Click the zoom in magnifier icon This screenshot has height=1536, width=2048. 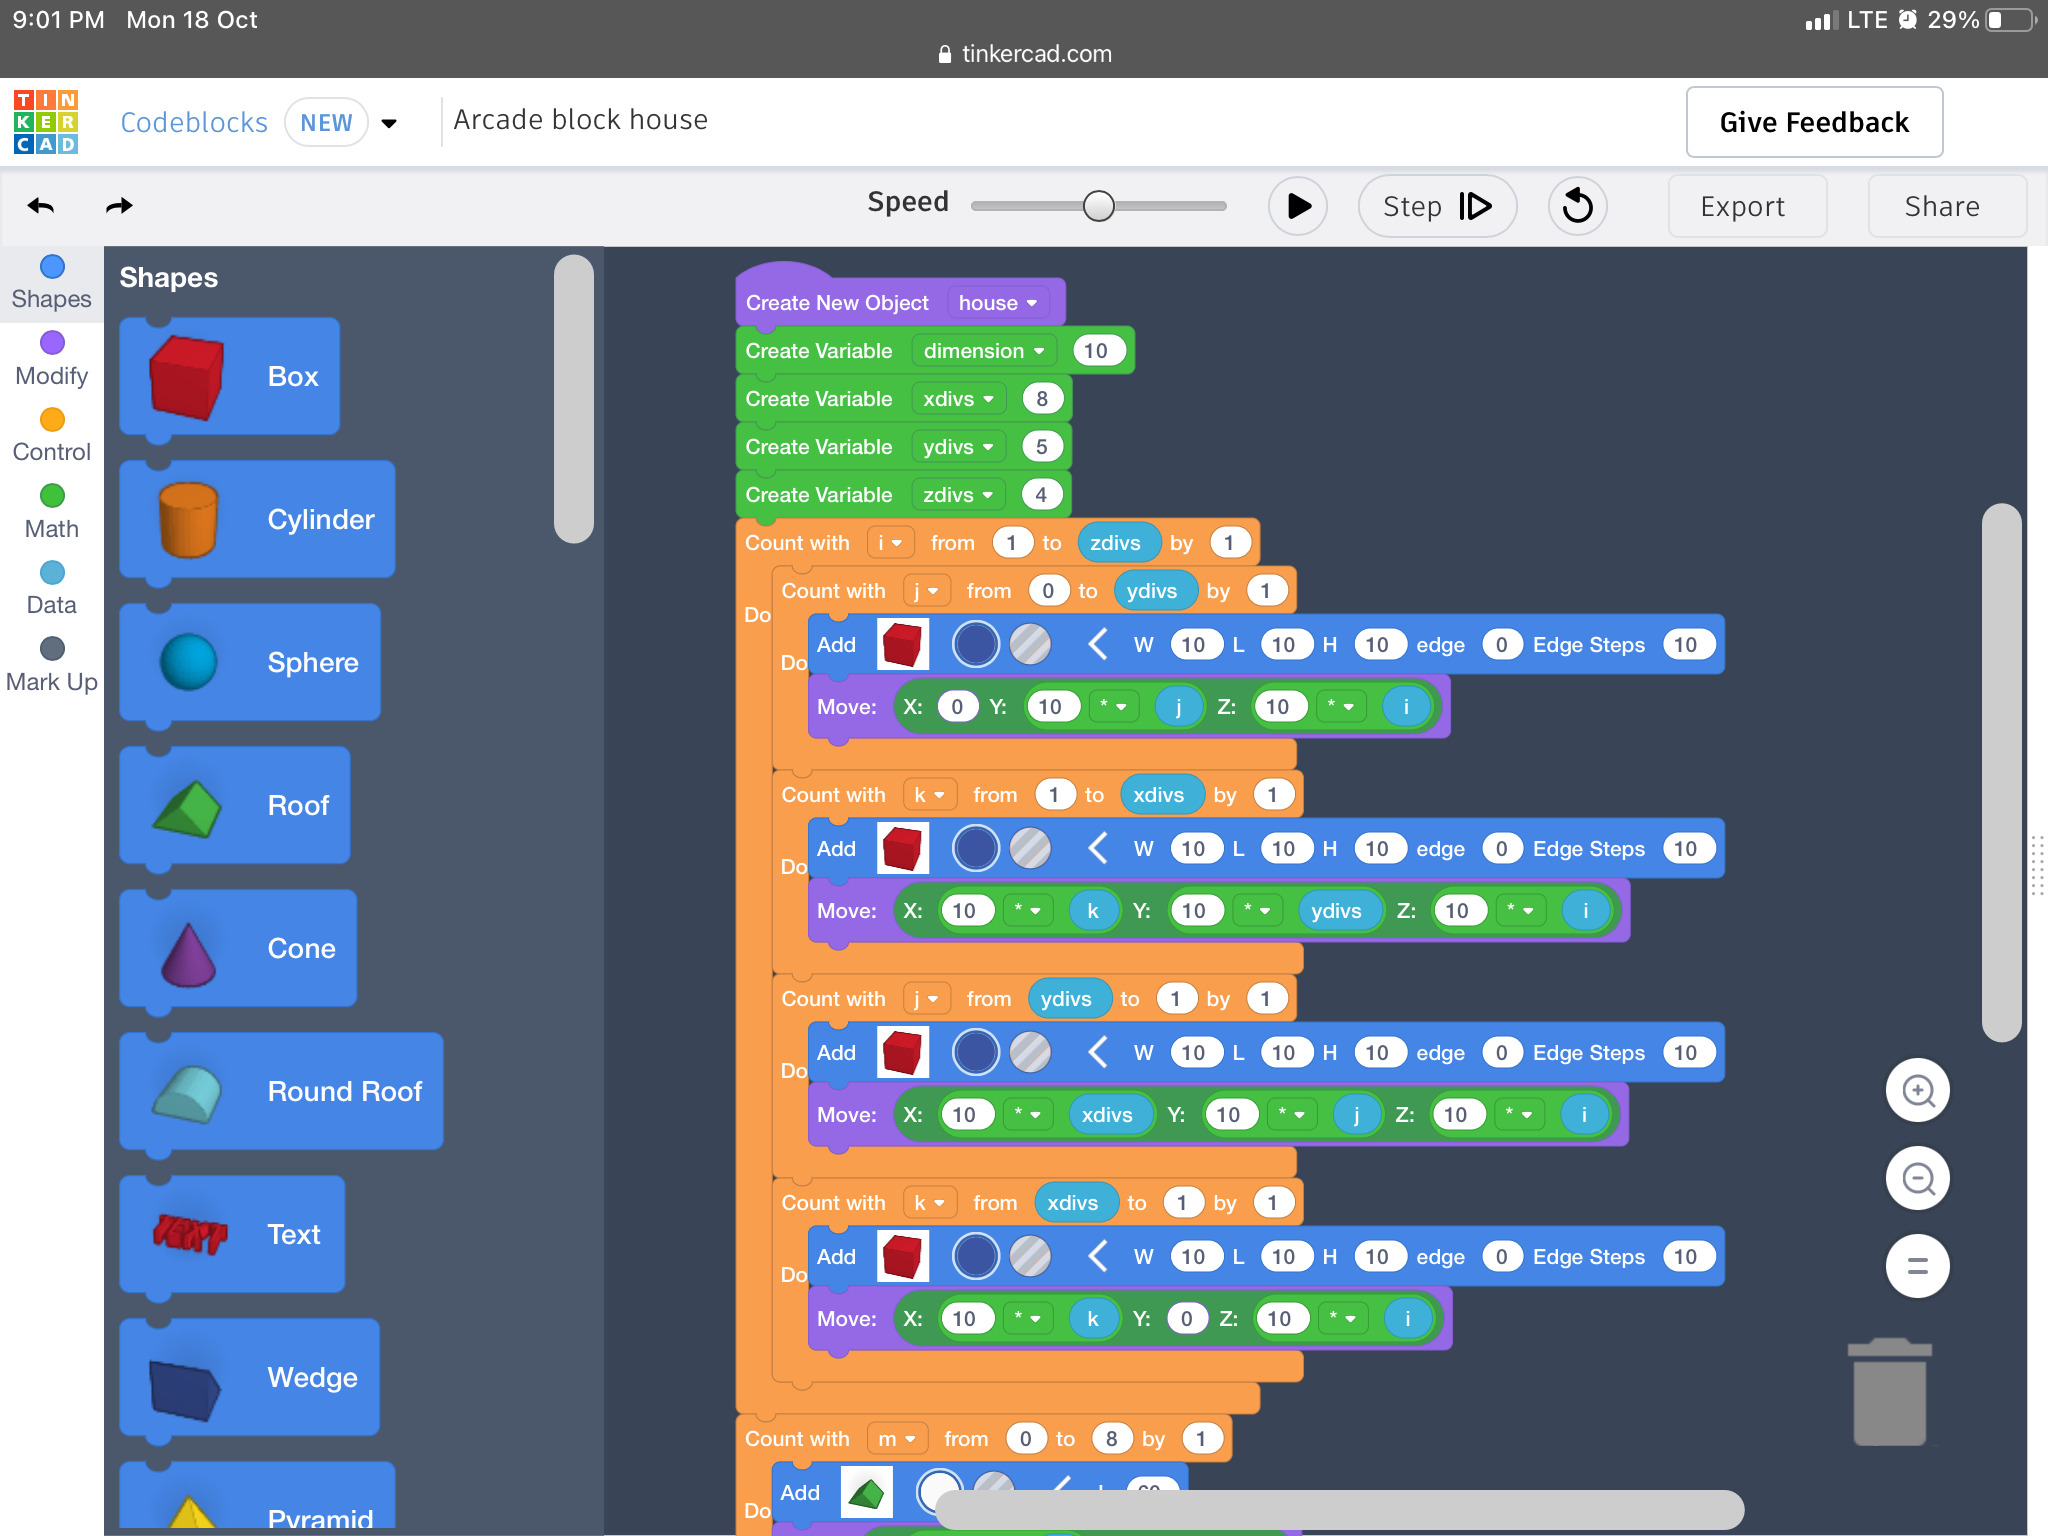1917,1091
